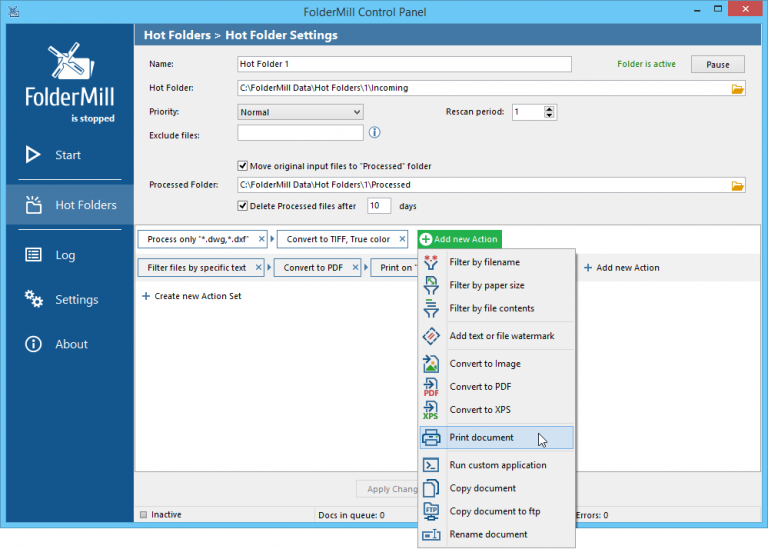768x549 pixels.
Task: Toggle the Inactive checkbox in status bar
Action: point(144,515)
